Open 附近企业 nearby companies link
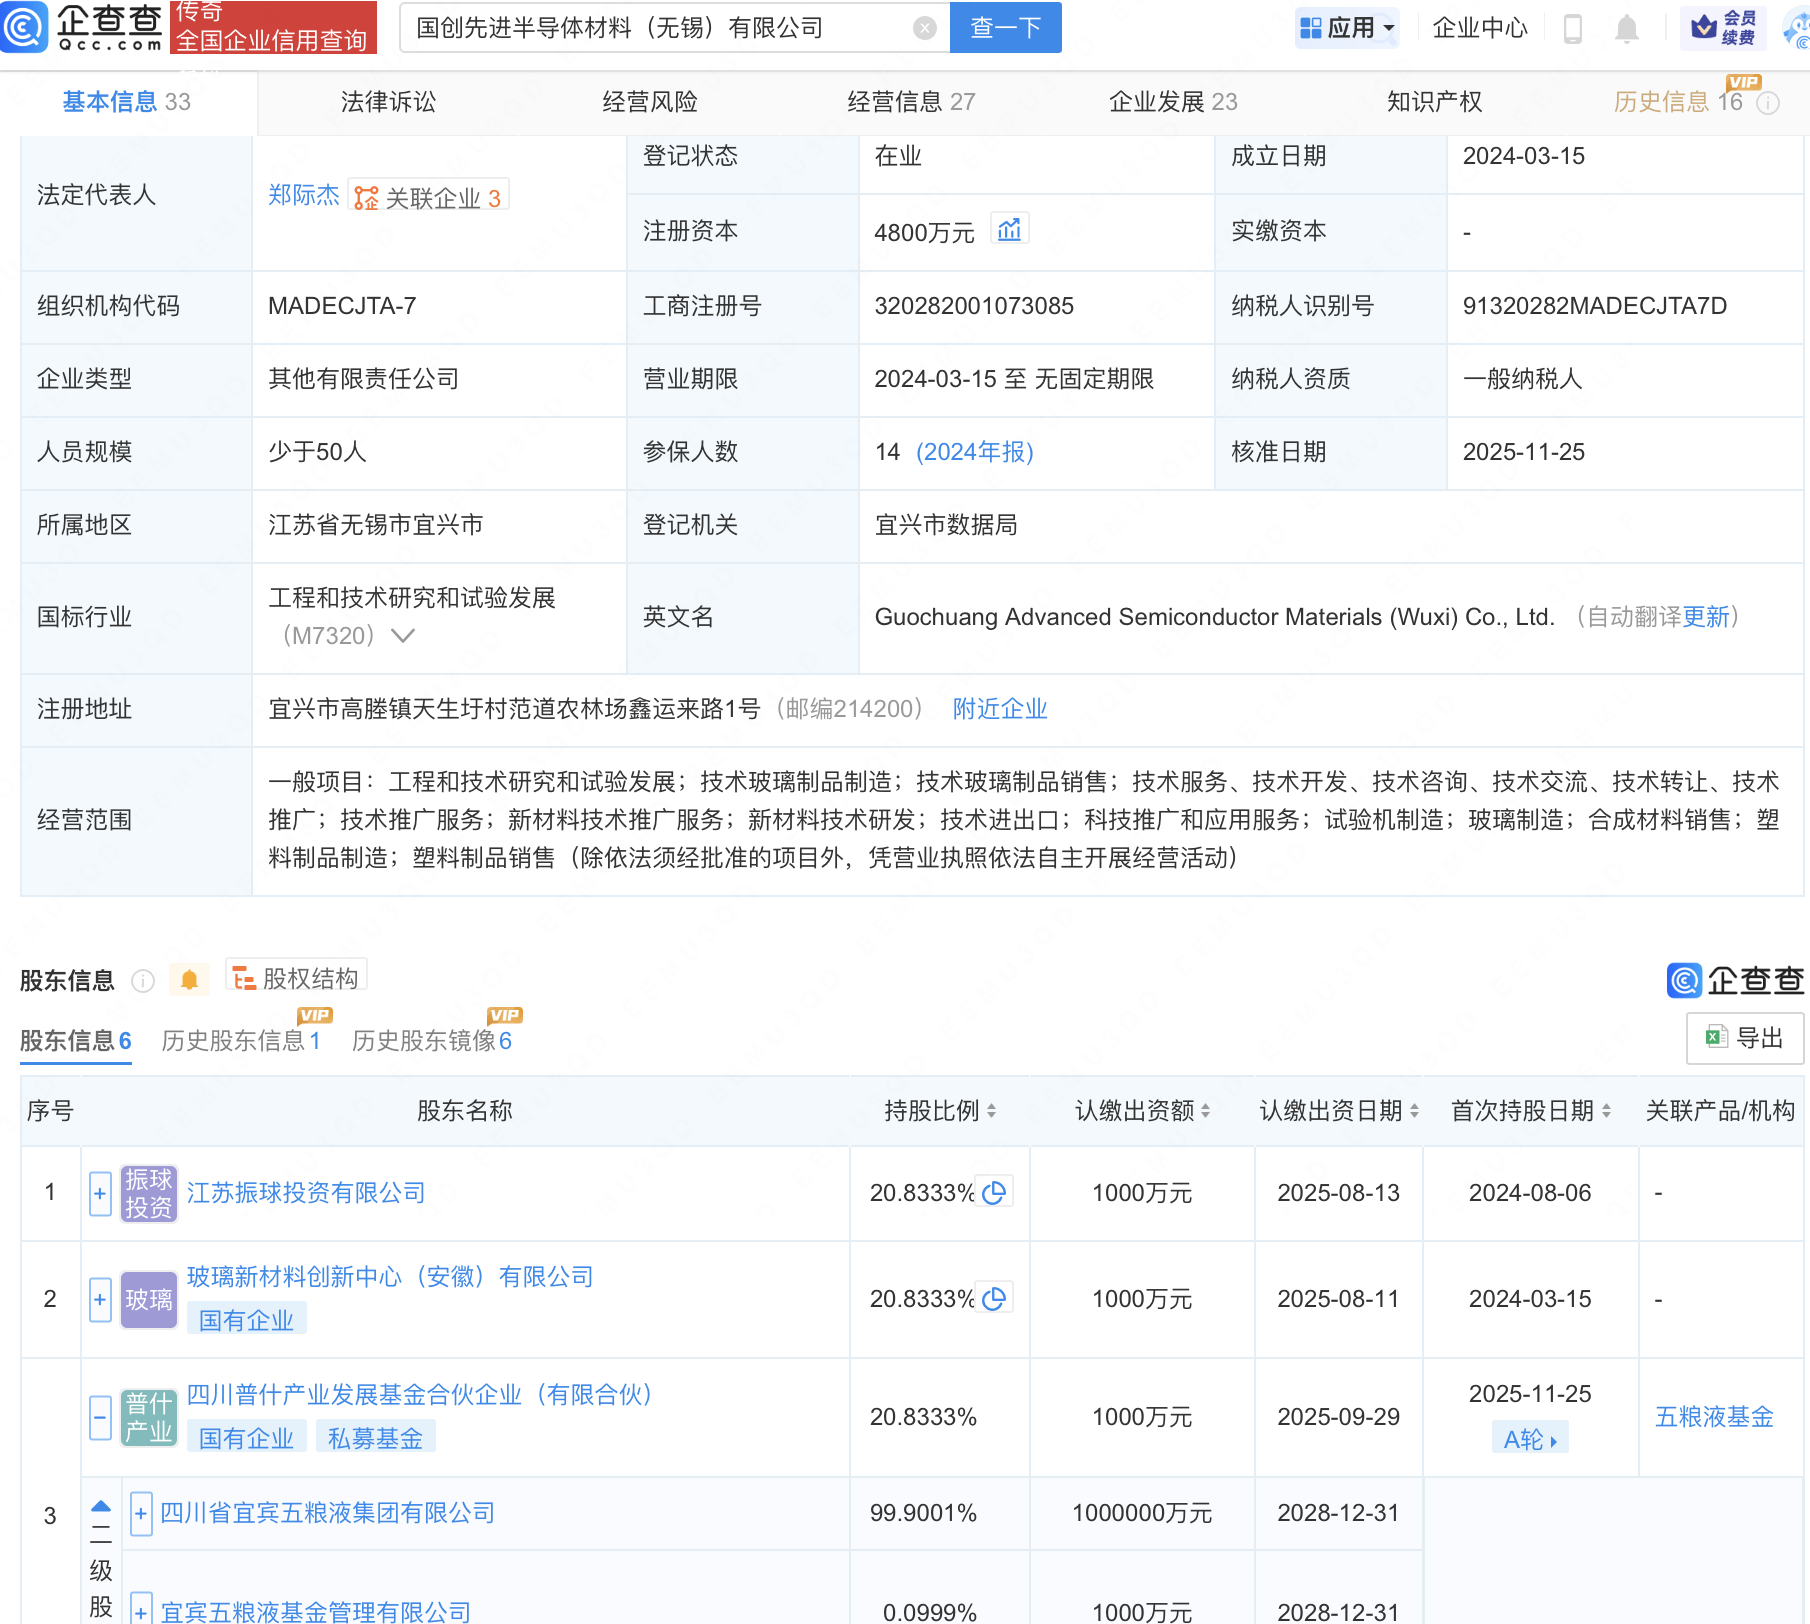Screen dimensions: 1810x1624 pyautogui.click(x=999, y=709)
